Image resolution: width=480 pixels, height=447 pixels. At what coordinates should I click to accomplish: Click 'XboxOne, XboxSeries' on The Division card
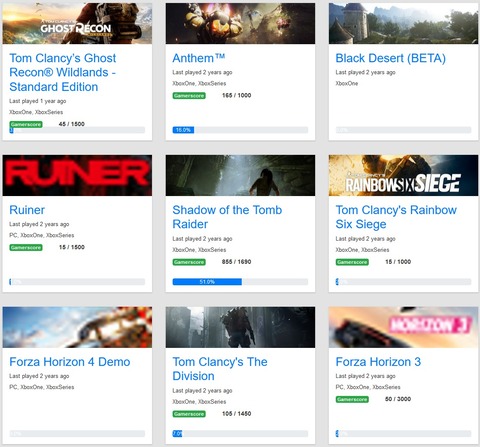point(199,402)
